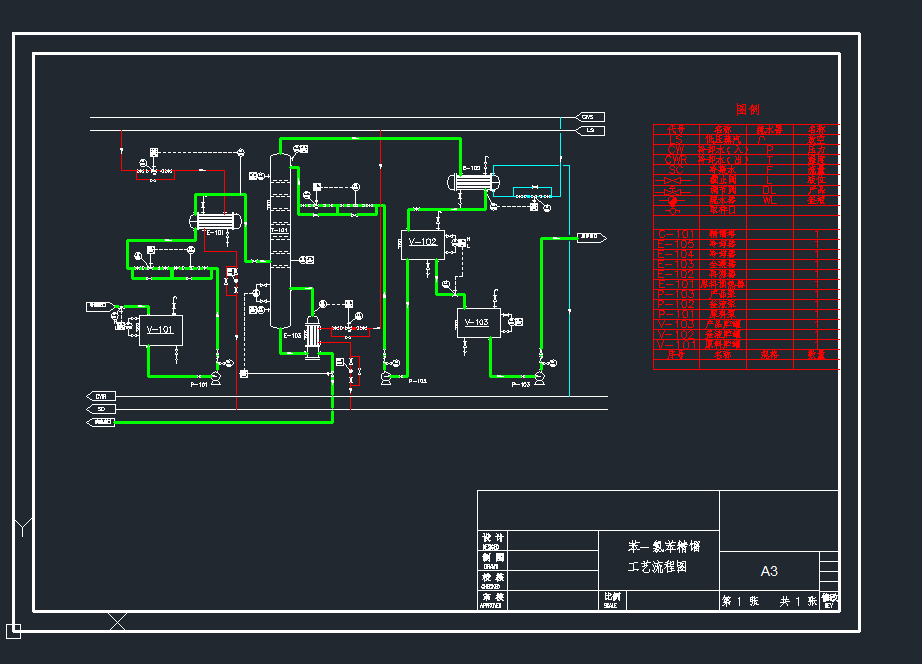Select the A3 sheet size label

(x=769, y=571)
